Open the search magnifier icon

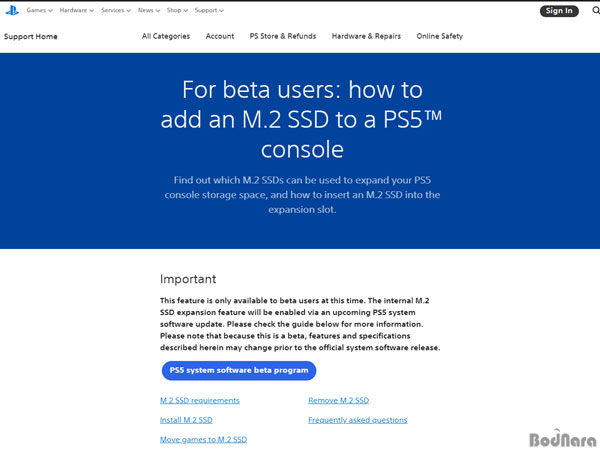(x=596, y=11)
